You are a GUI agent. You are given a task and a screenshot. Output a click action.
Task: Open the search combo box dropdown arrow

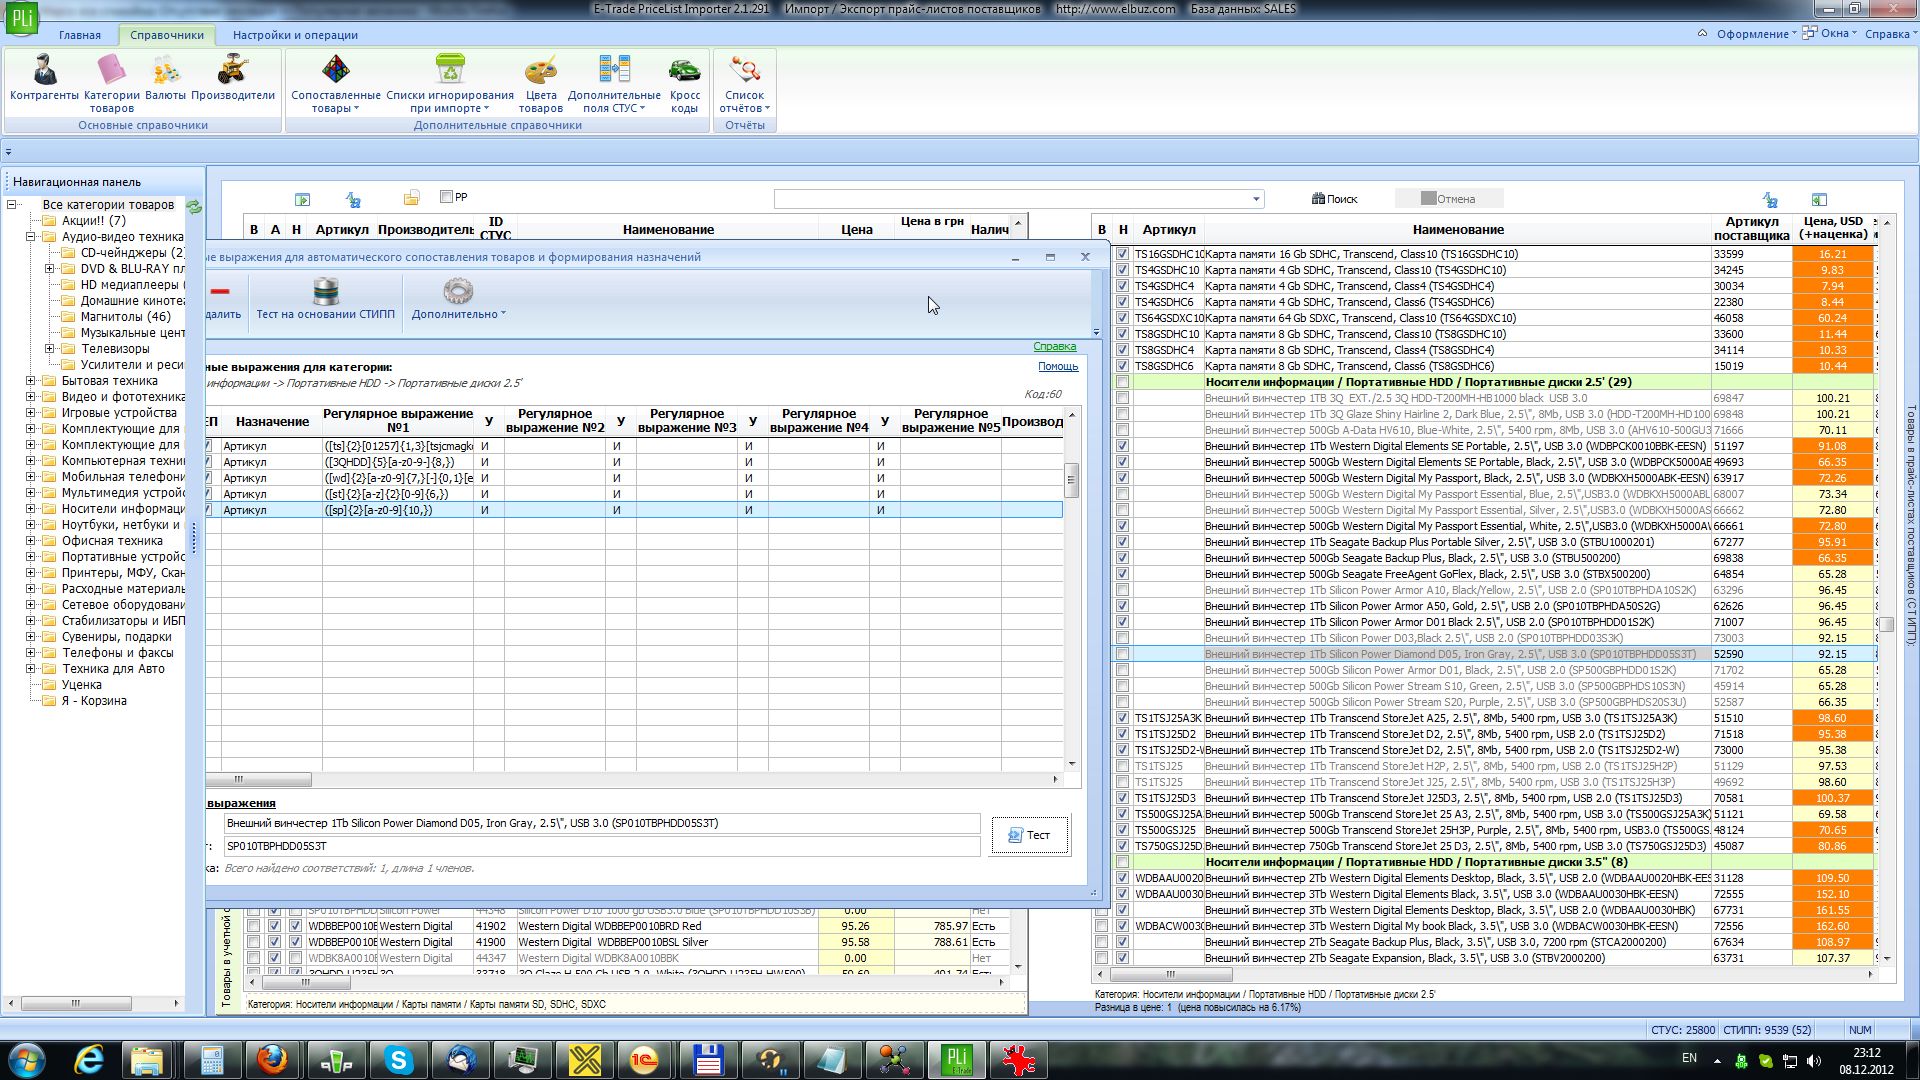(1256, 199)
